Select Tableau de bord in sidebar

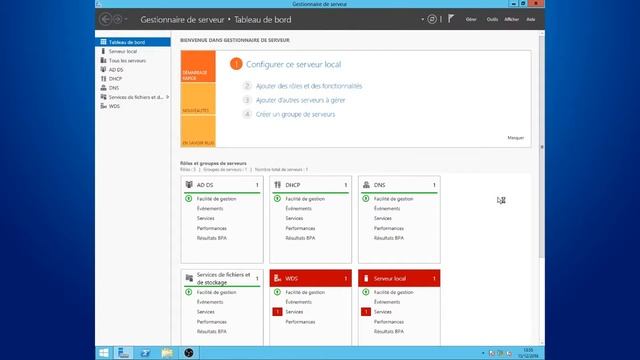(x=133, y=42)
